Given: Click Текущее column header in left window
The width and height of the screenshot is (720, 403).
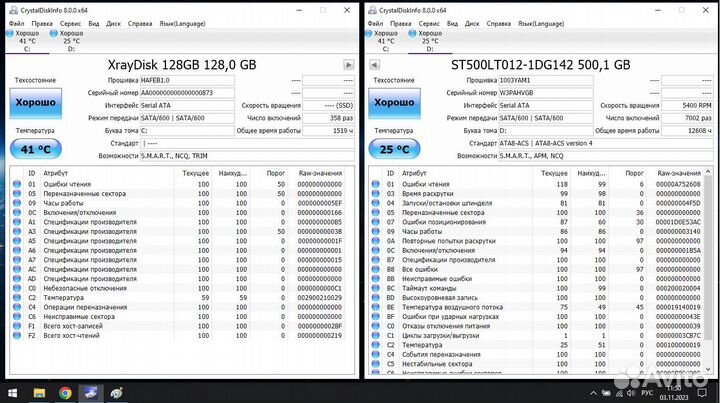Looking at the screenshot, I should tap(196, 173).
